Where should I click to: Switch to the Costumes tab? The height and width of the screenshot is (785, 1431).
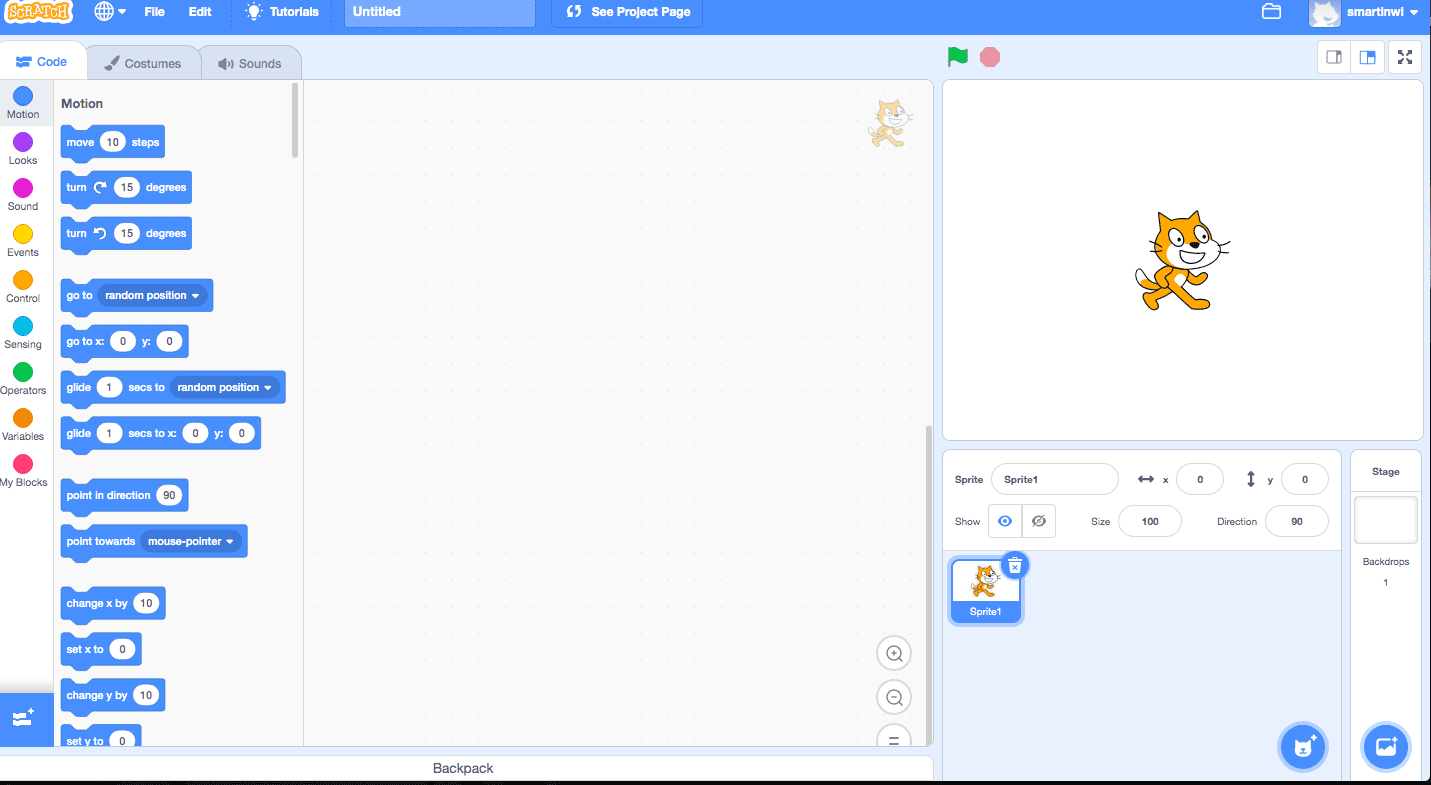[143, 63]
